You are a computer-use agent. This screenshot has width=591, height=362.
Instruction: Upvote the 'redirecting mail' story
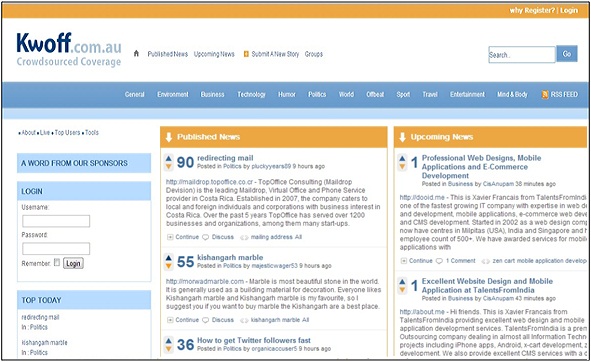[x=168, y=159]
